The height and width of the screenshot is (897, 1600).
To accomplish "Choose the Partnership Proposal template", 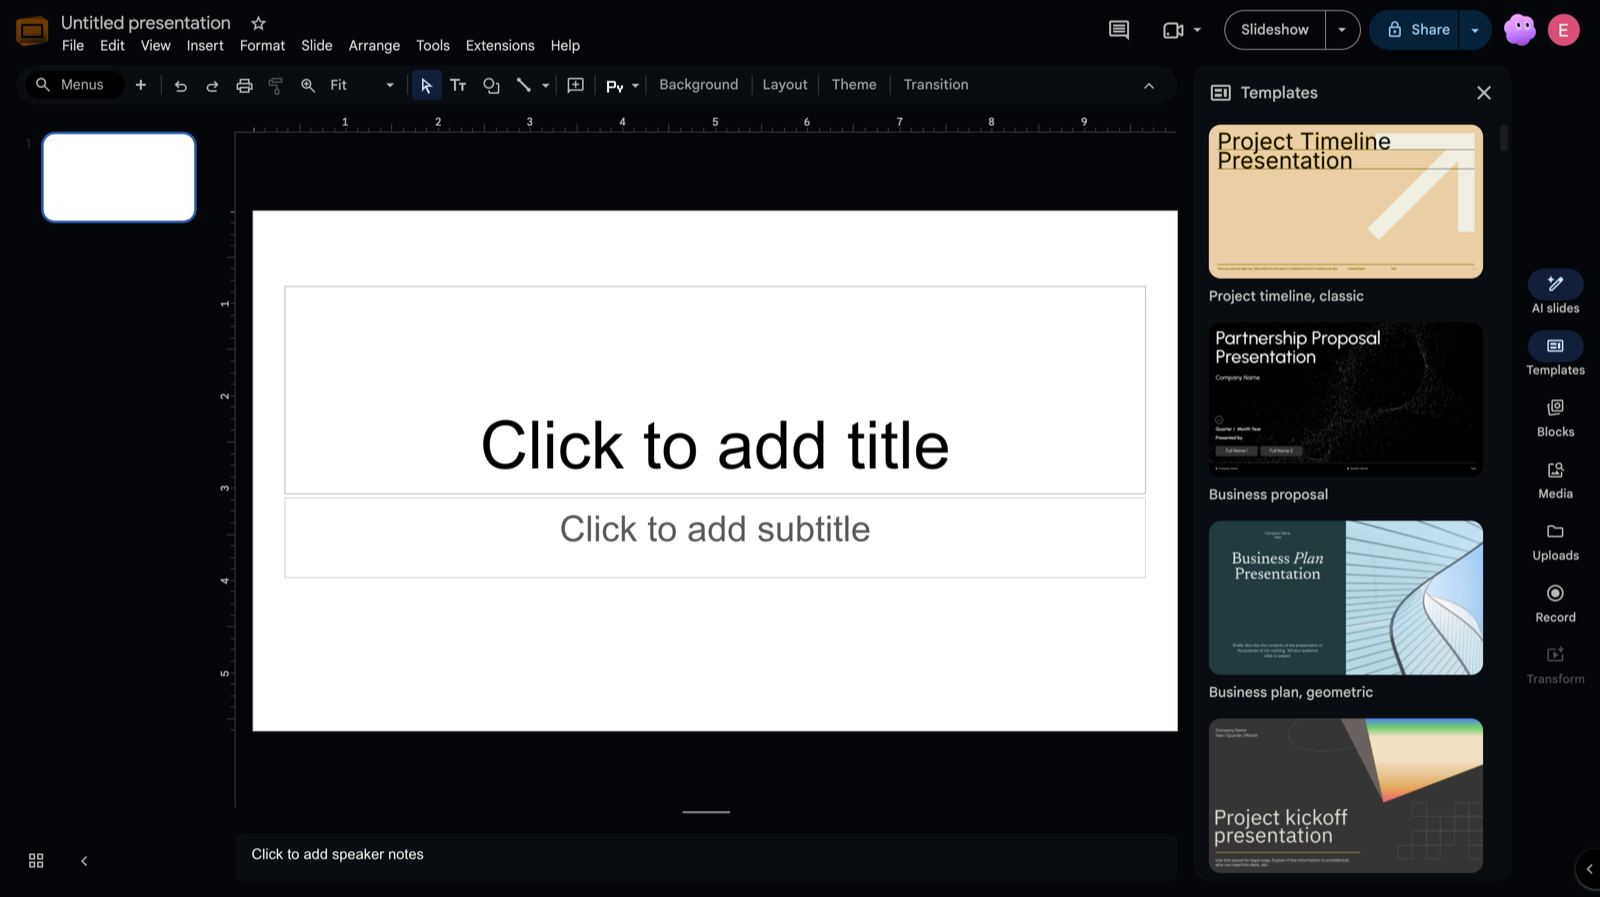I will click(x=1345, y=399).
